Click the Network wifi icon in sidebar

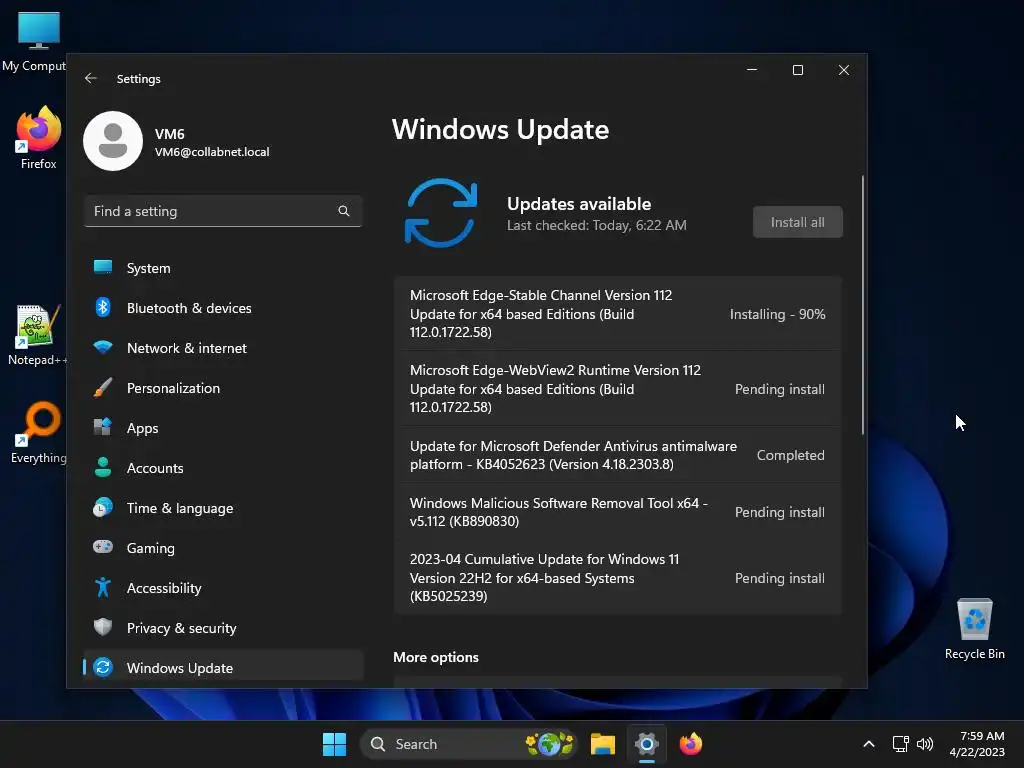[103, 347]
